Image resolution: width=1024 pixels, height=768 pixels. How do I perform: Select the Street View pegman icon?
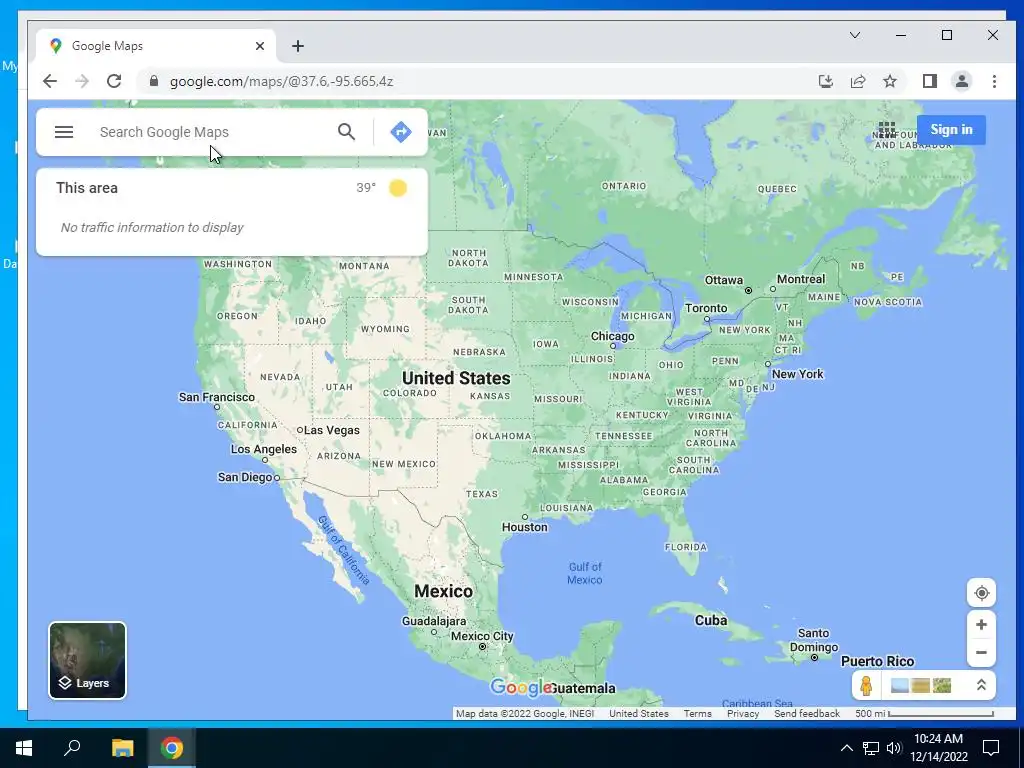tap(866, 686)
